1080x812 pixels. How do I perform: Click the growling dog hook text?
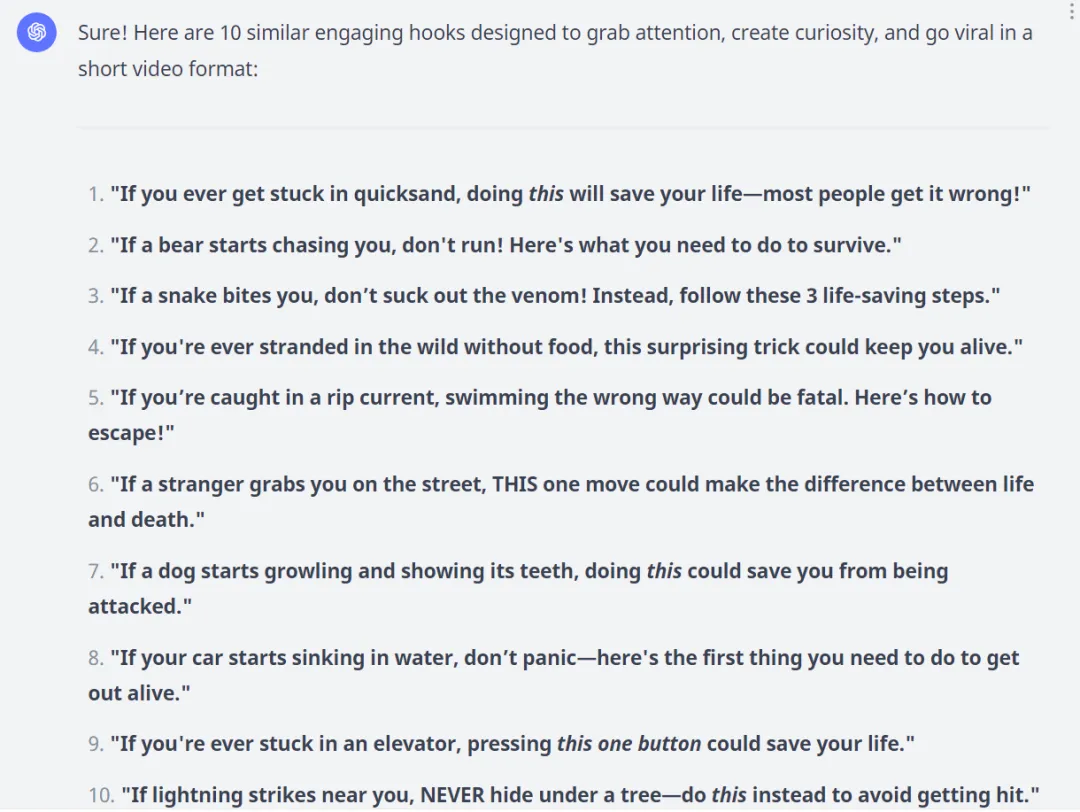pyautogui.click(x=528, y=572)
